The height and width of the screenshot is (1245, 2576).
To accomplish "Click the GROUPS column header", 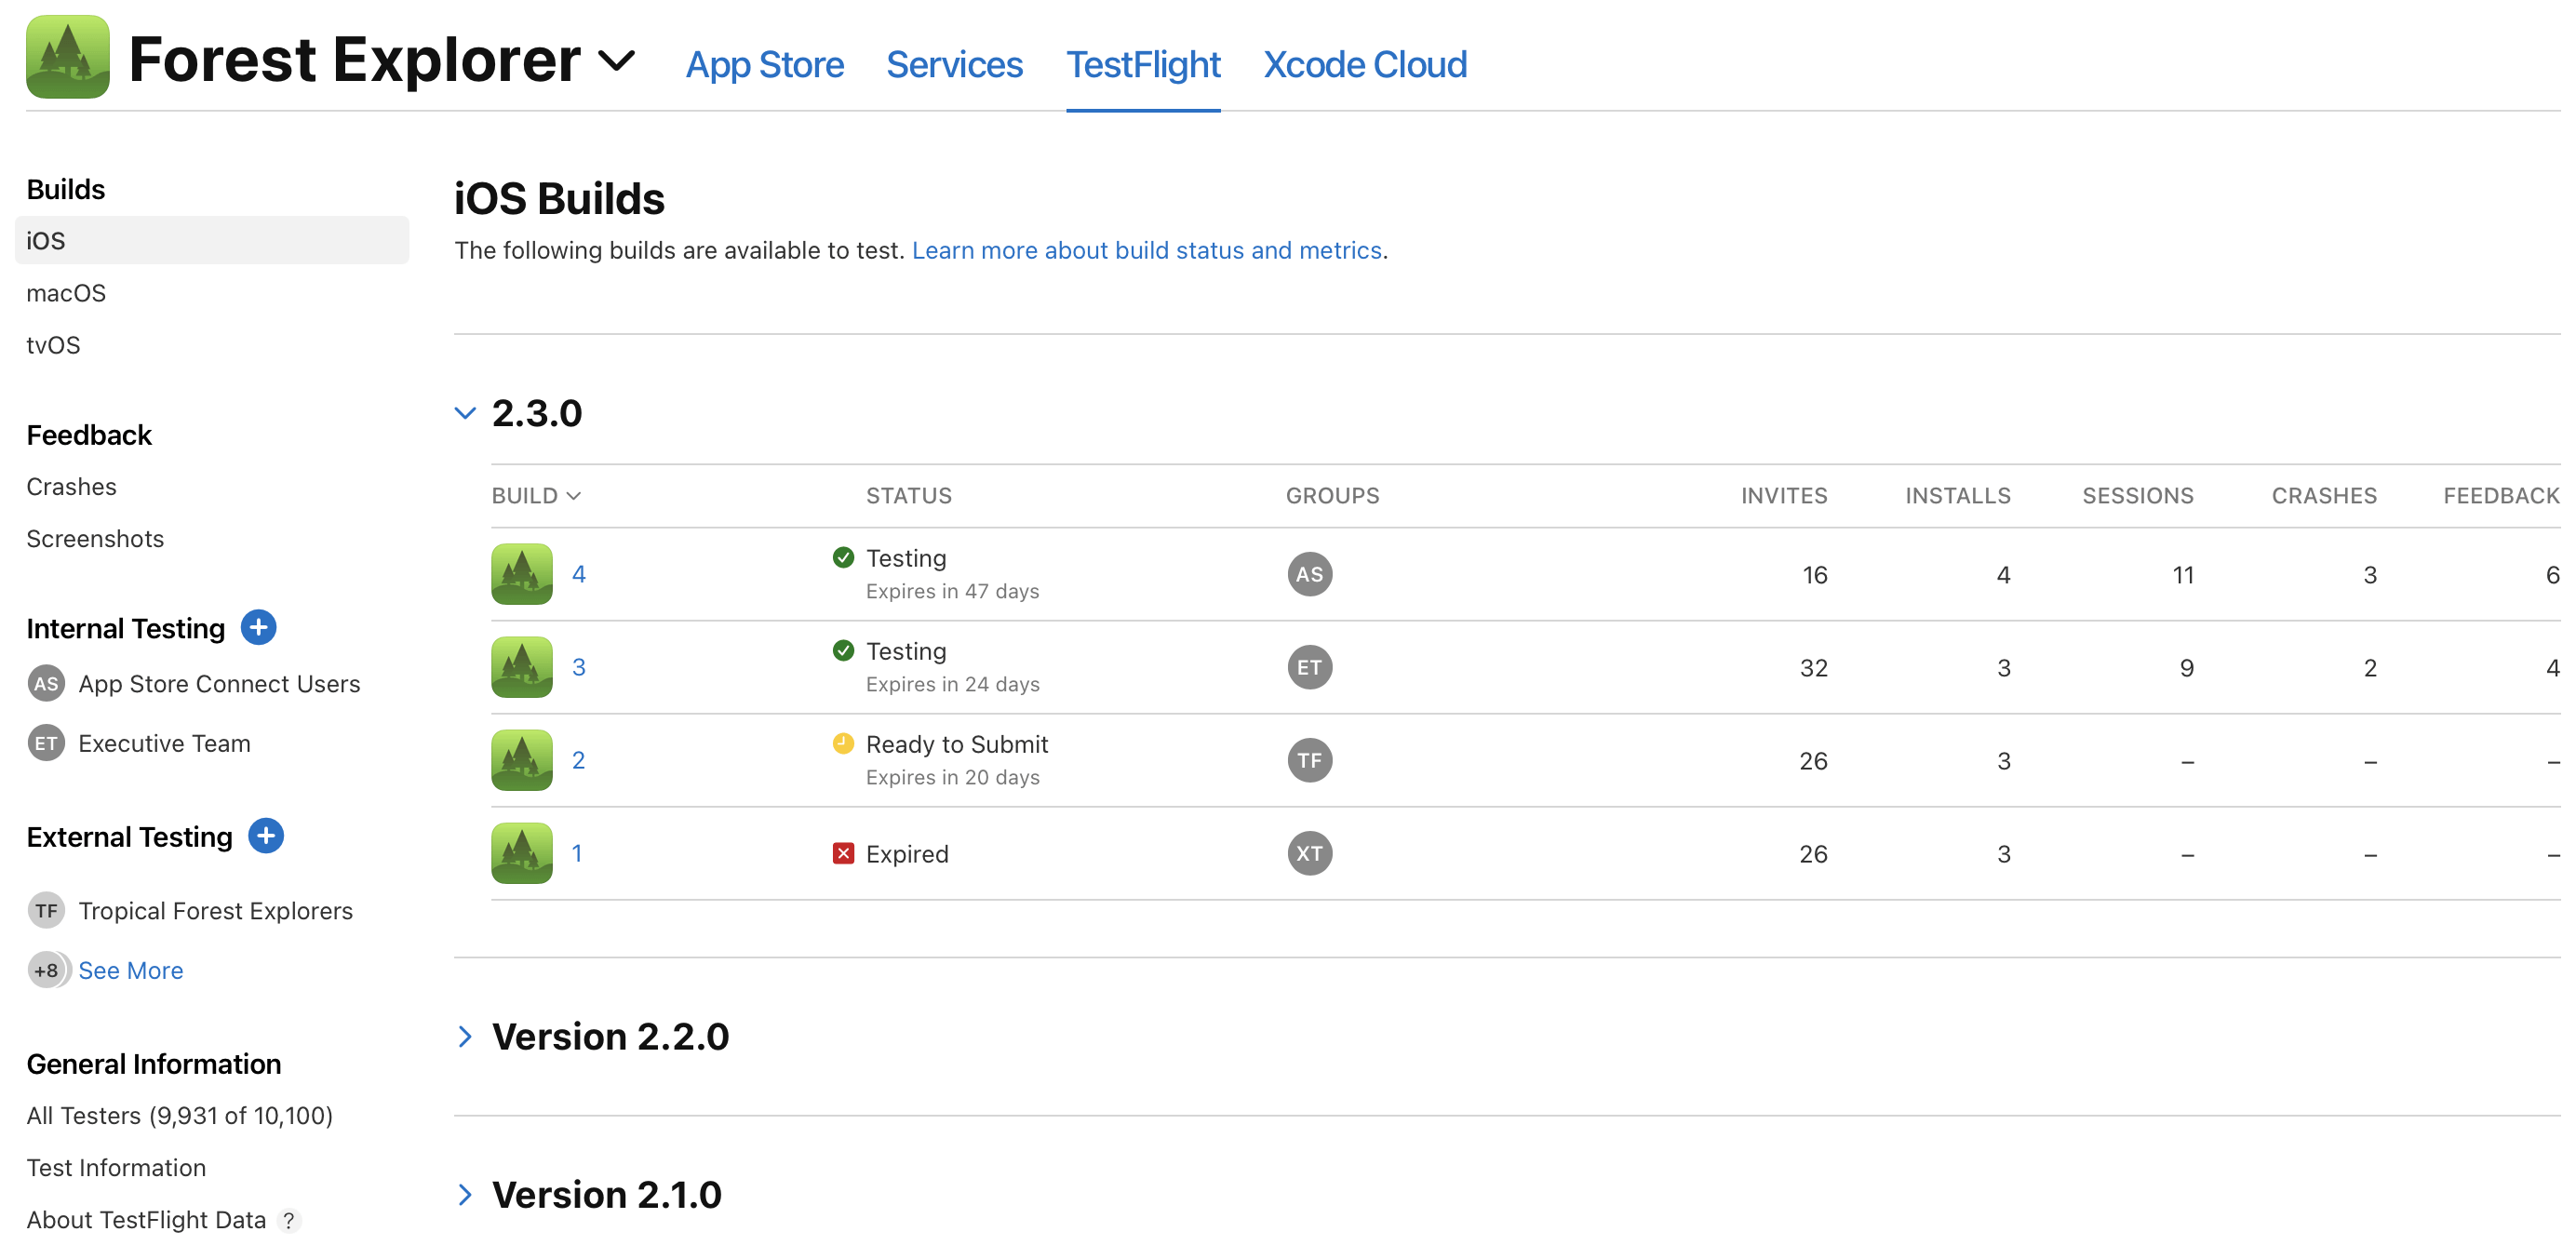I will tap(1332, 496).
